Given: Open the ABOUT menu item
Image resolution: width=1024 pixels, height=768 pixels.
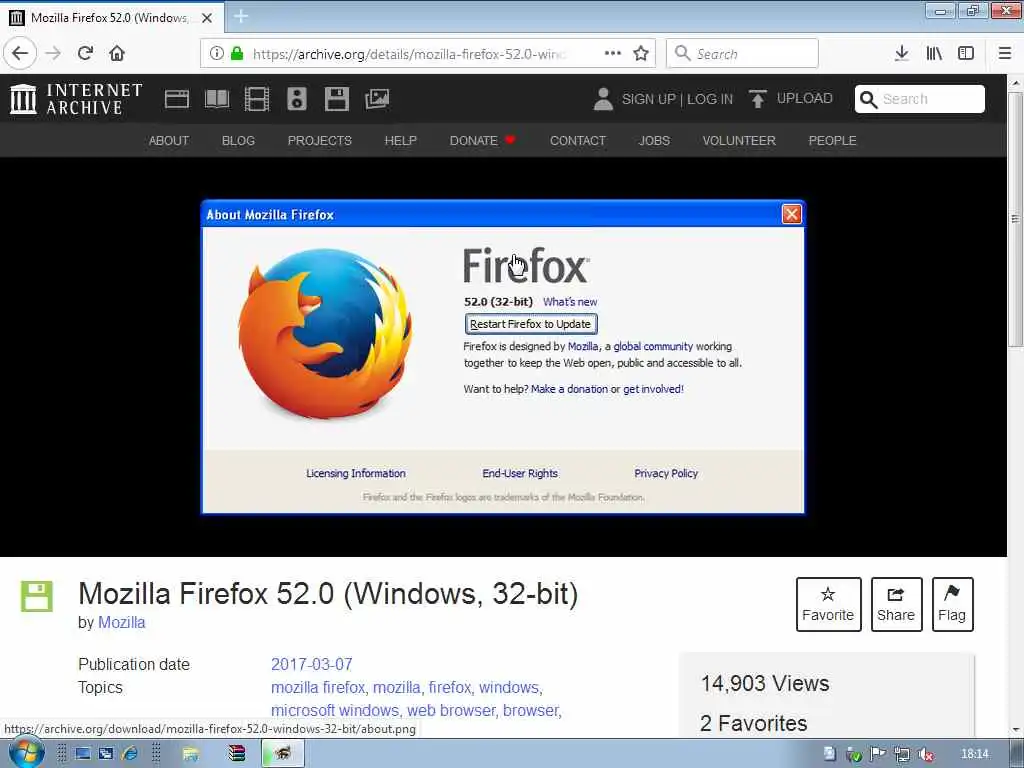Looking at the screenshot, I should (168, 140).
